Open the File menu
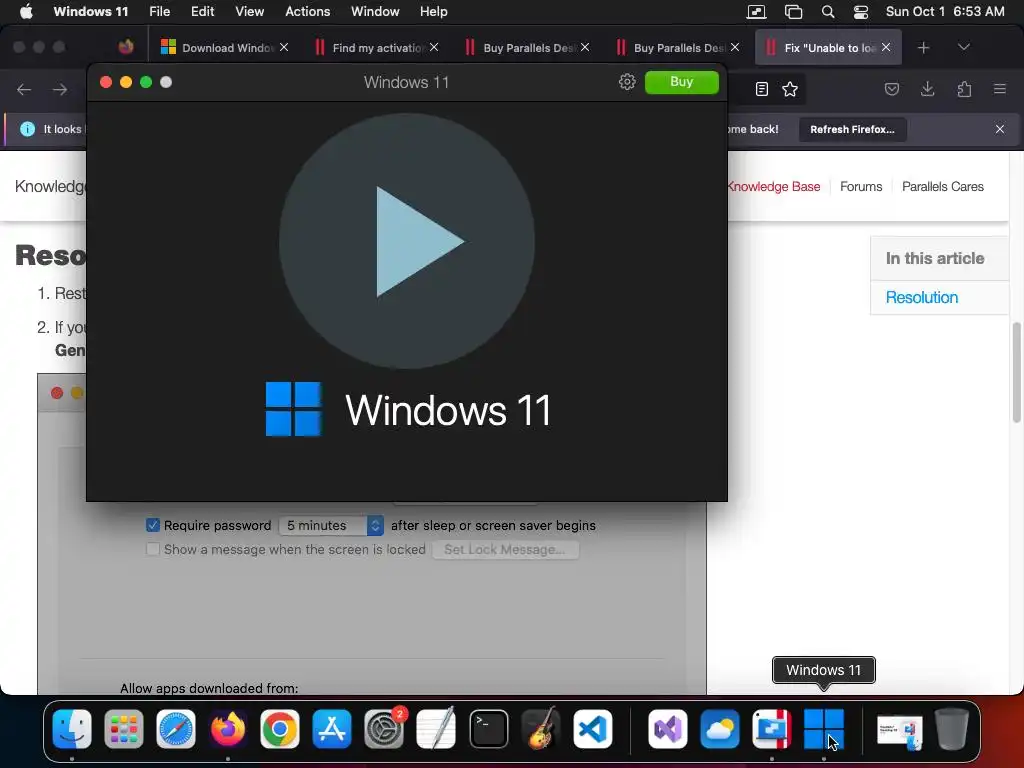The width and height of the screenshot is (1024, 768). (x=159, y=11)
